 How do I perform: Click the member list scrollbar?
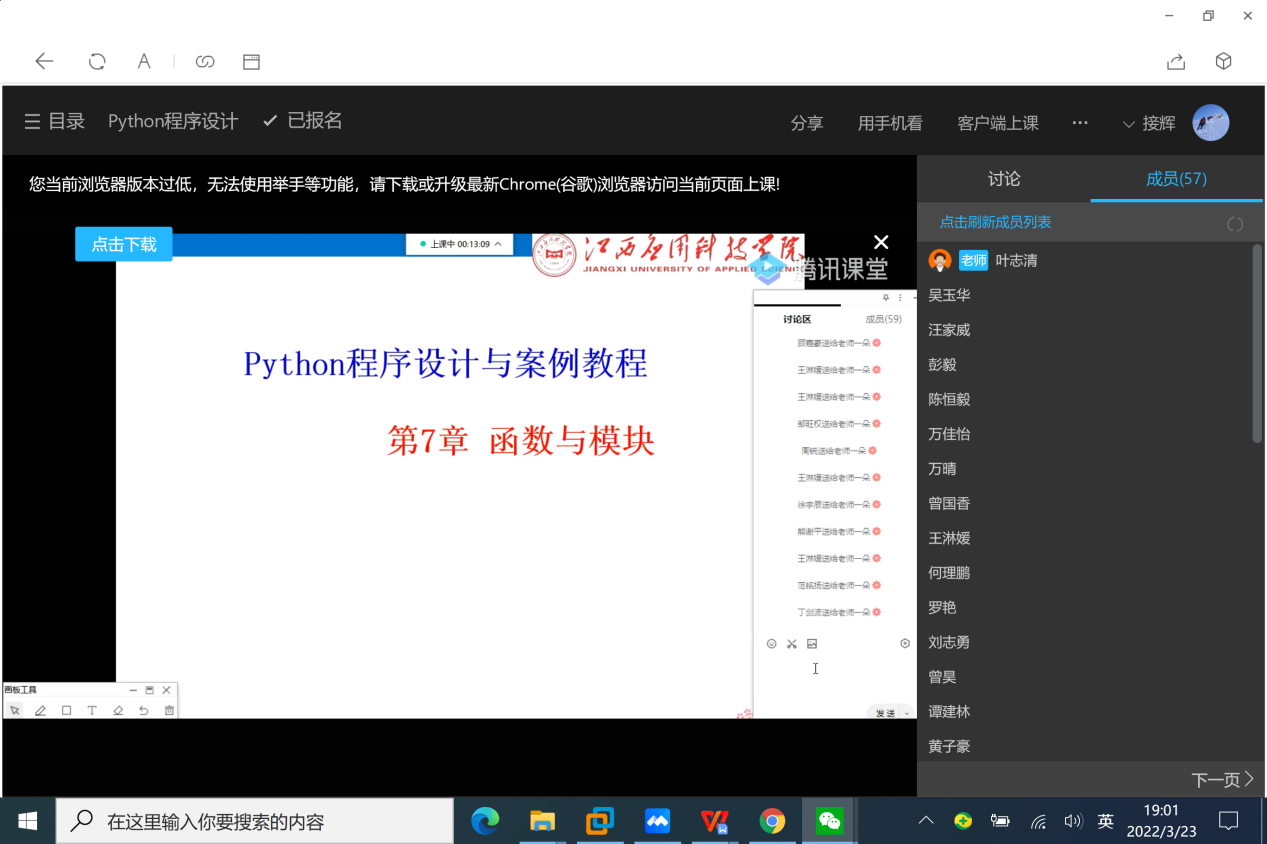[1257, 342]
